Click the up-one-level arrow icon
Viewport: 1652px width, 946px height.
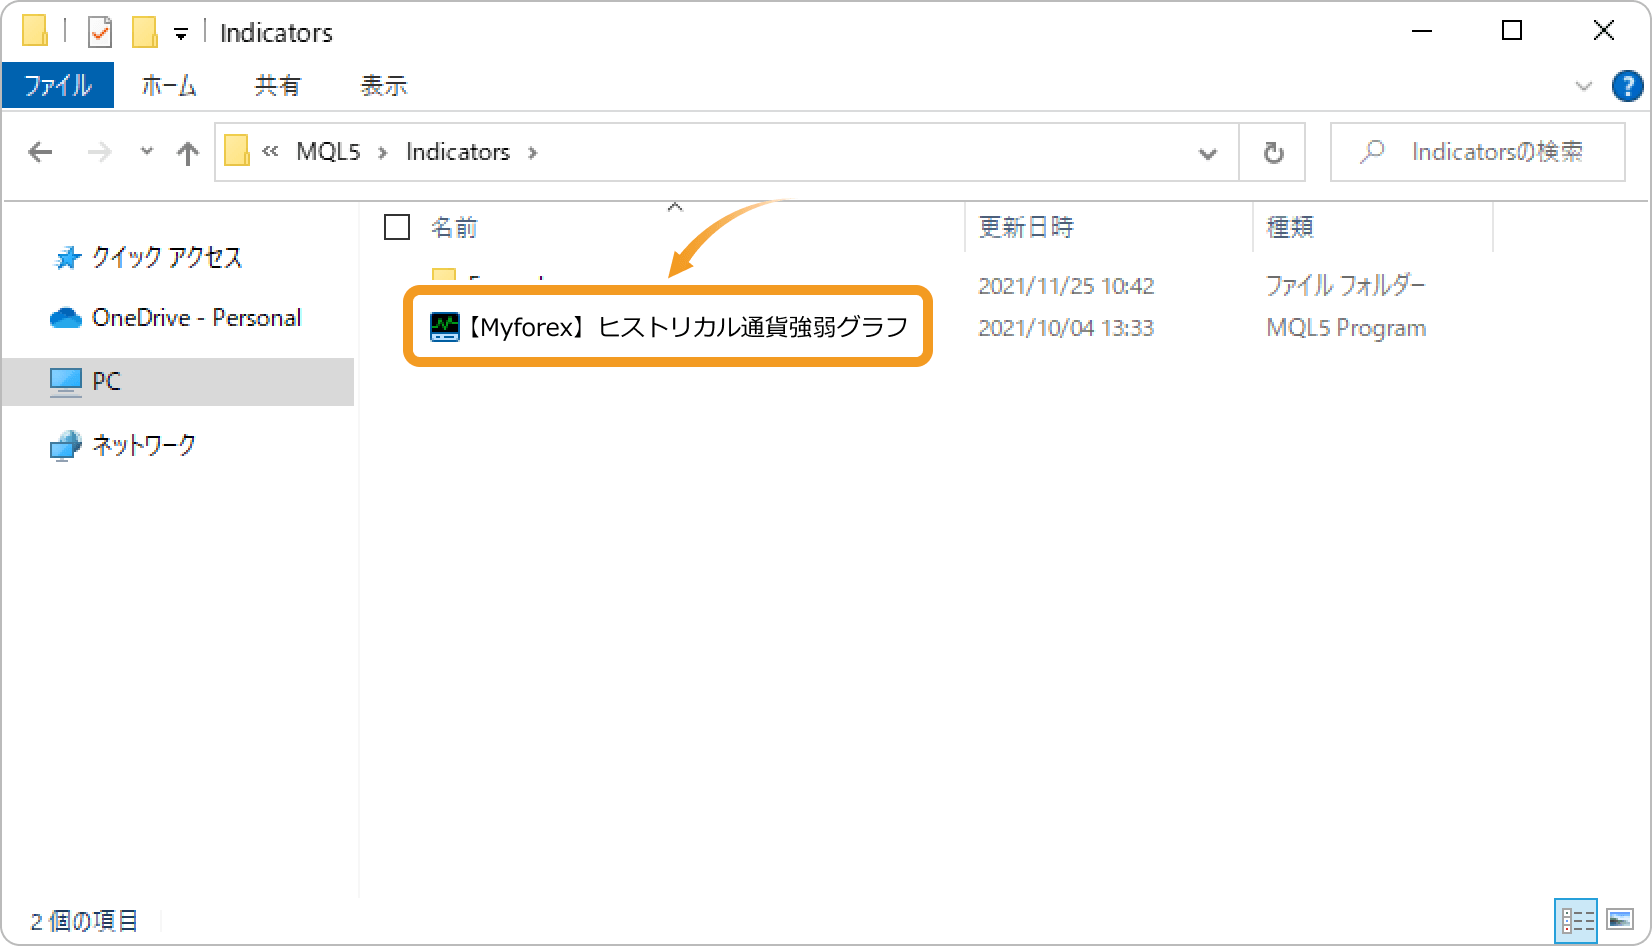click(187, 152)
